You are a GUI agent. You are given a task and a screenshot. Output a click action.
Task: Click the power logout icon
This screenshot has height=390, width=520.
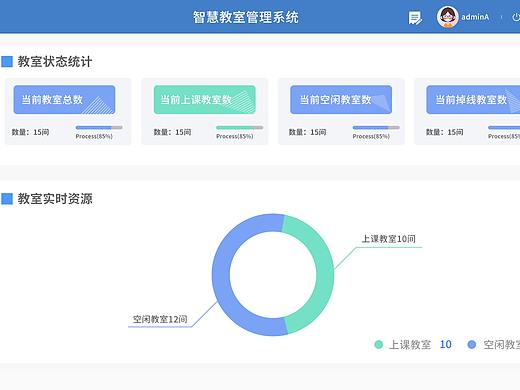(x=516, y=17)
